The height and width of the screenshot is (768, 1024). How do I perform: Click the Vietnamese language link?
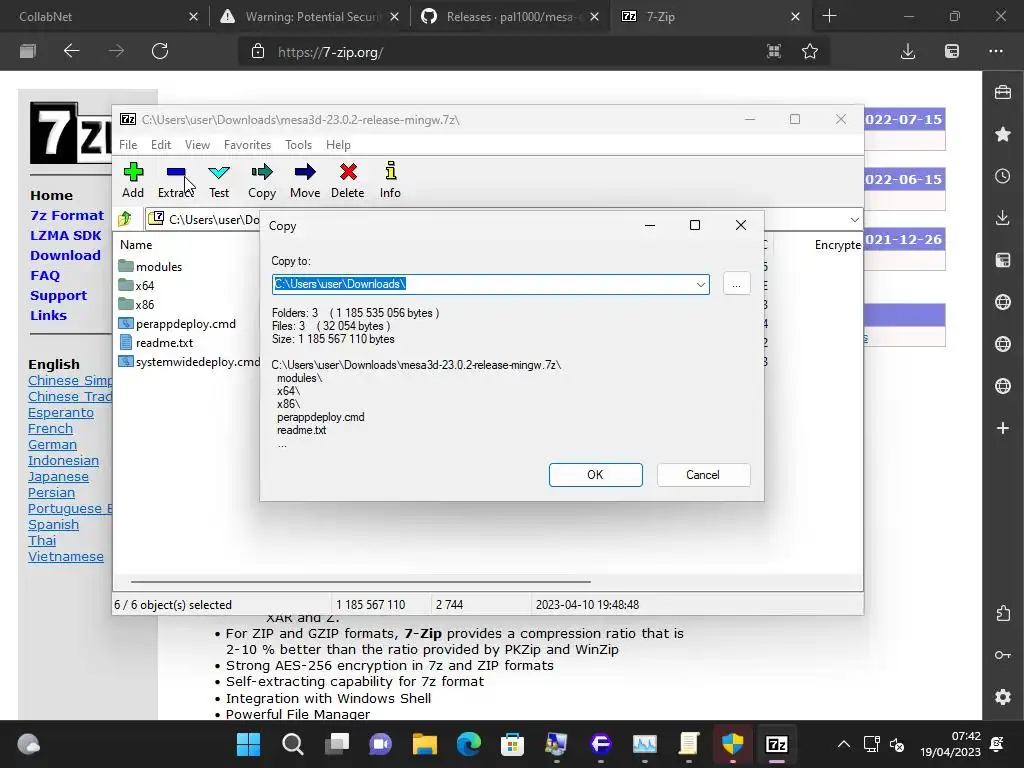65,556
